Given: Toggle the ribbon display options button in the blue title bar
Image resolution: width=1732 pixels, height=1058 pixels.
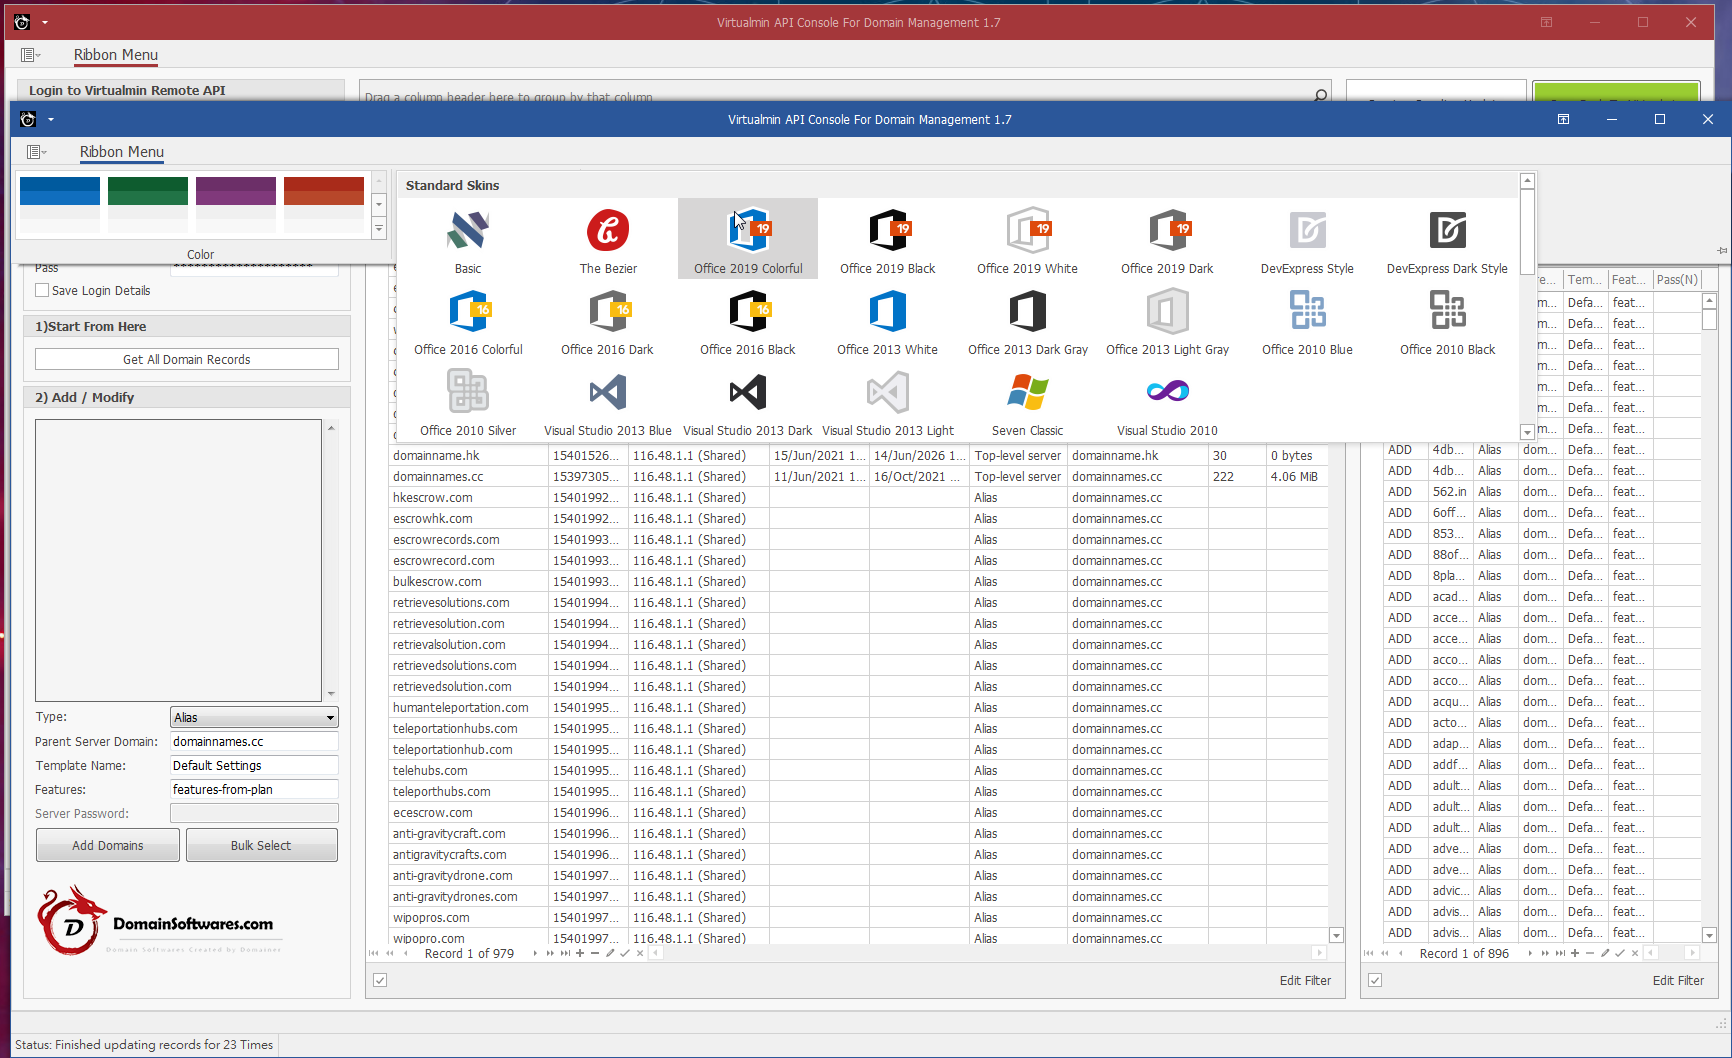Looking at the screenshot, I should click(x=1563, y=119).
